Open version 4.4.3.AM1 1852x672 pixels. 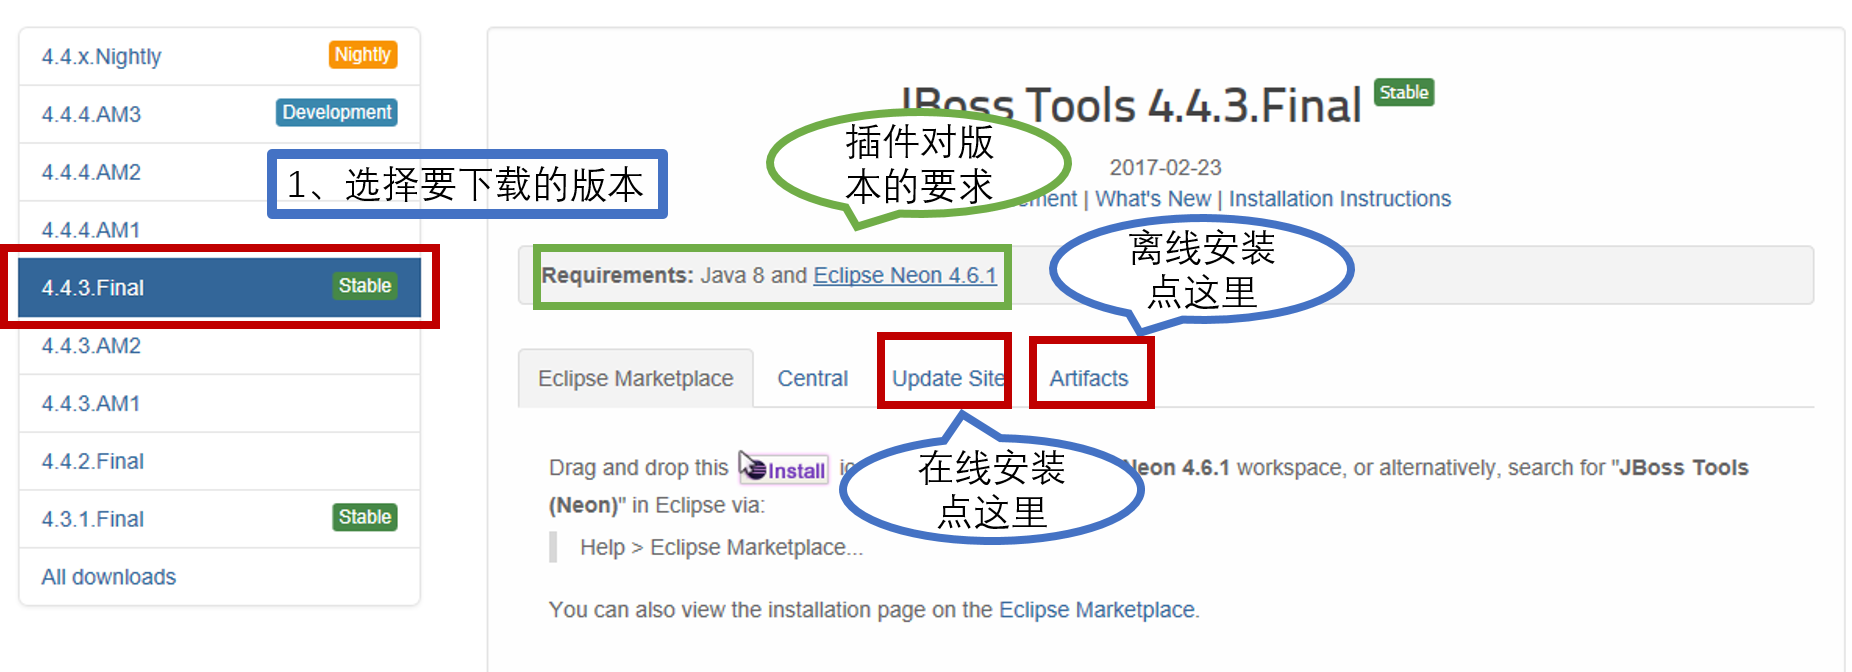[x=219, y=404]
